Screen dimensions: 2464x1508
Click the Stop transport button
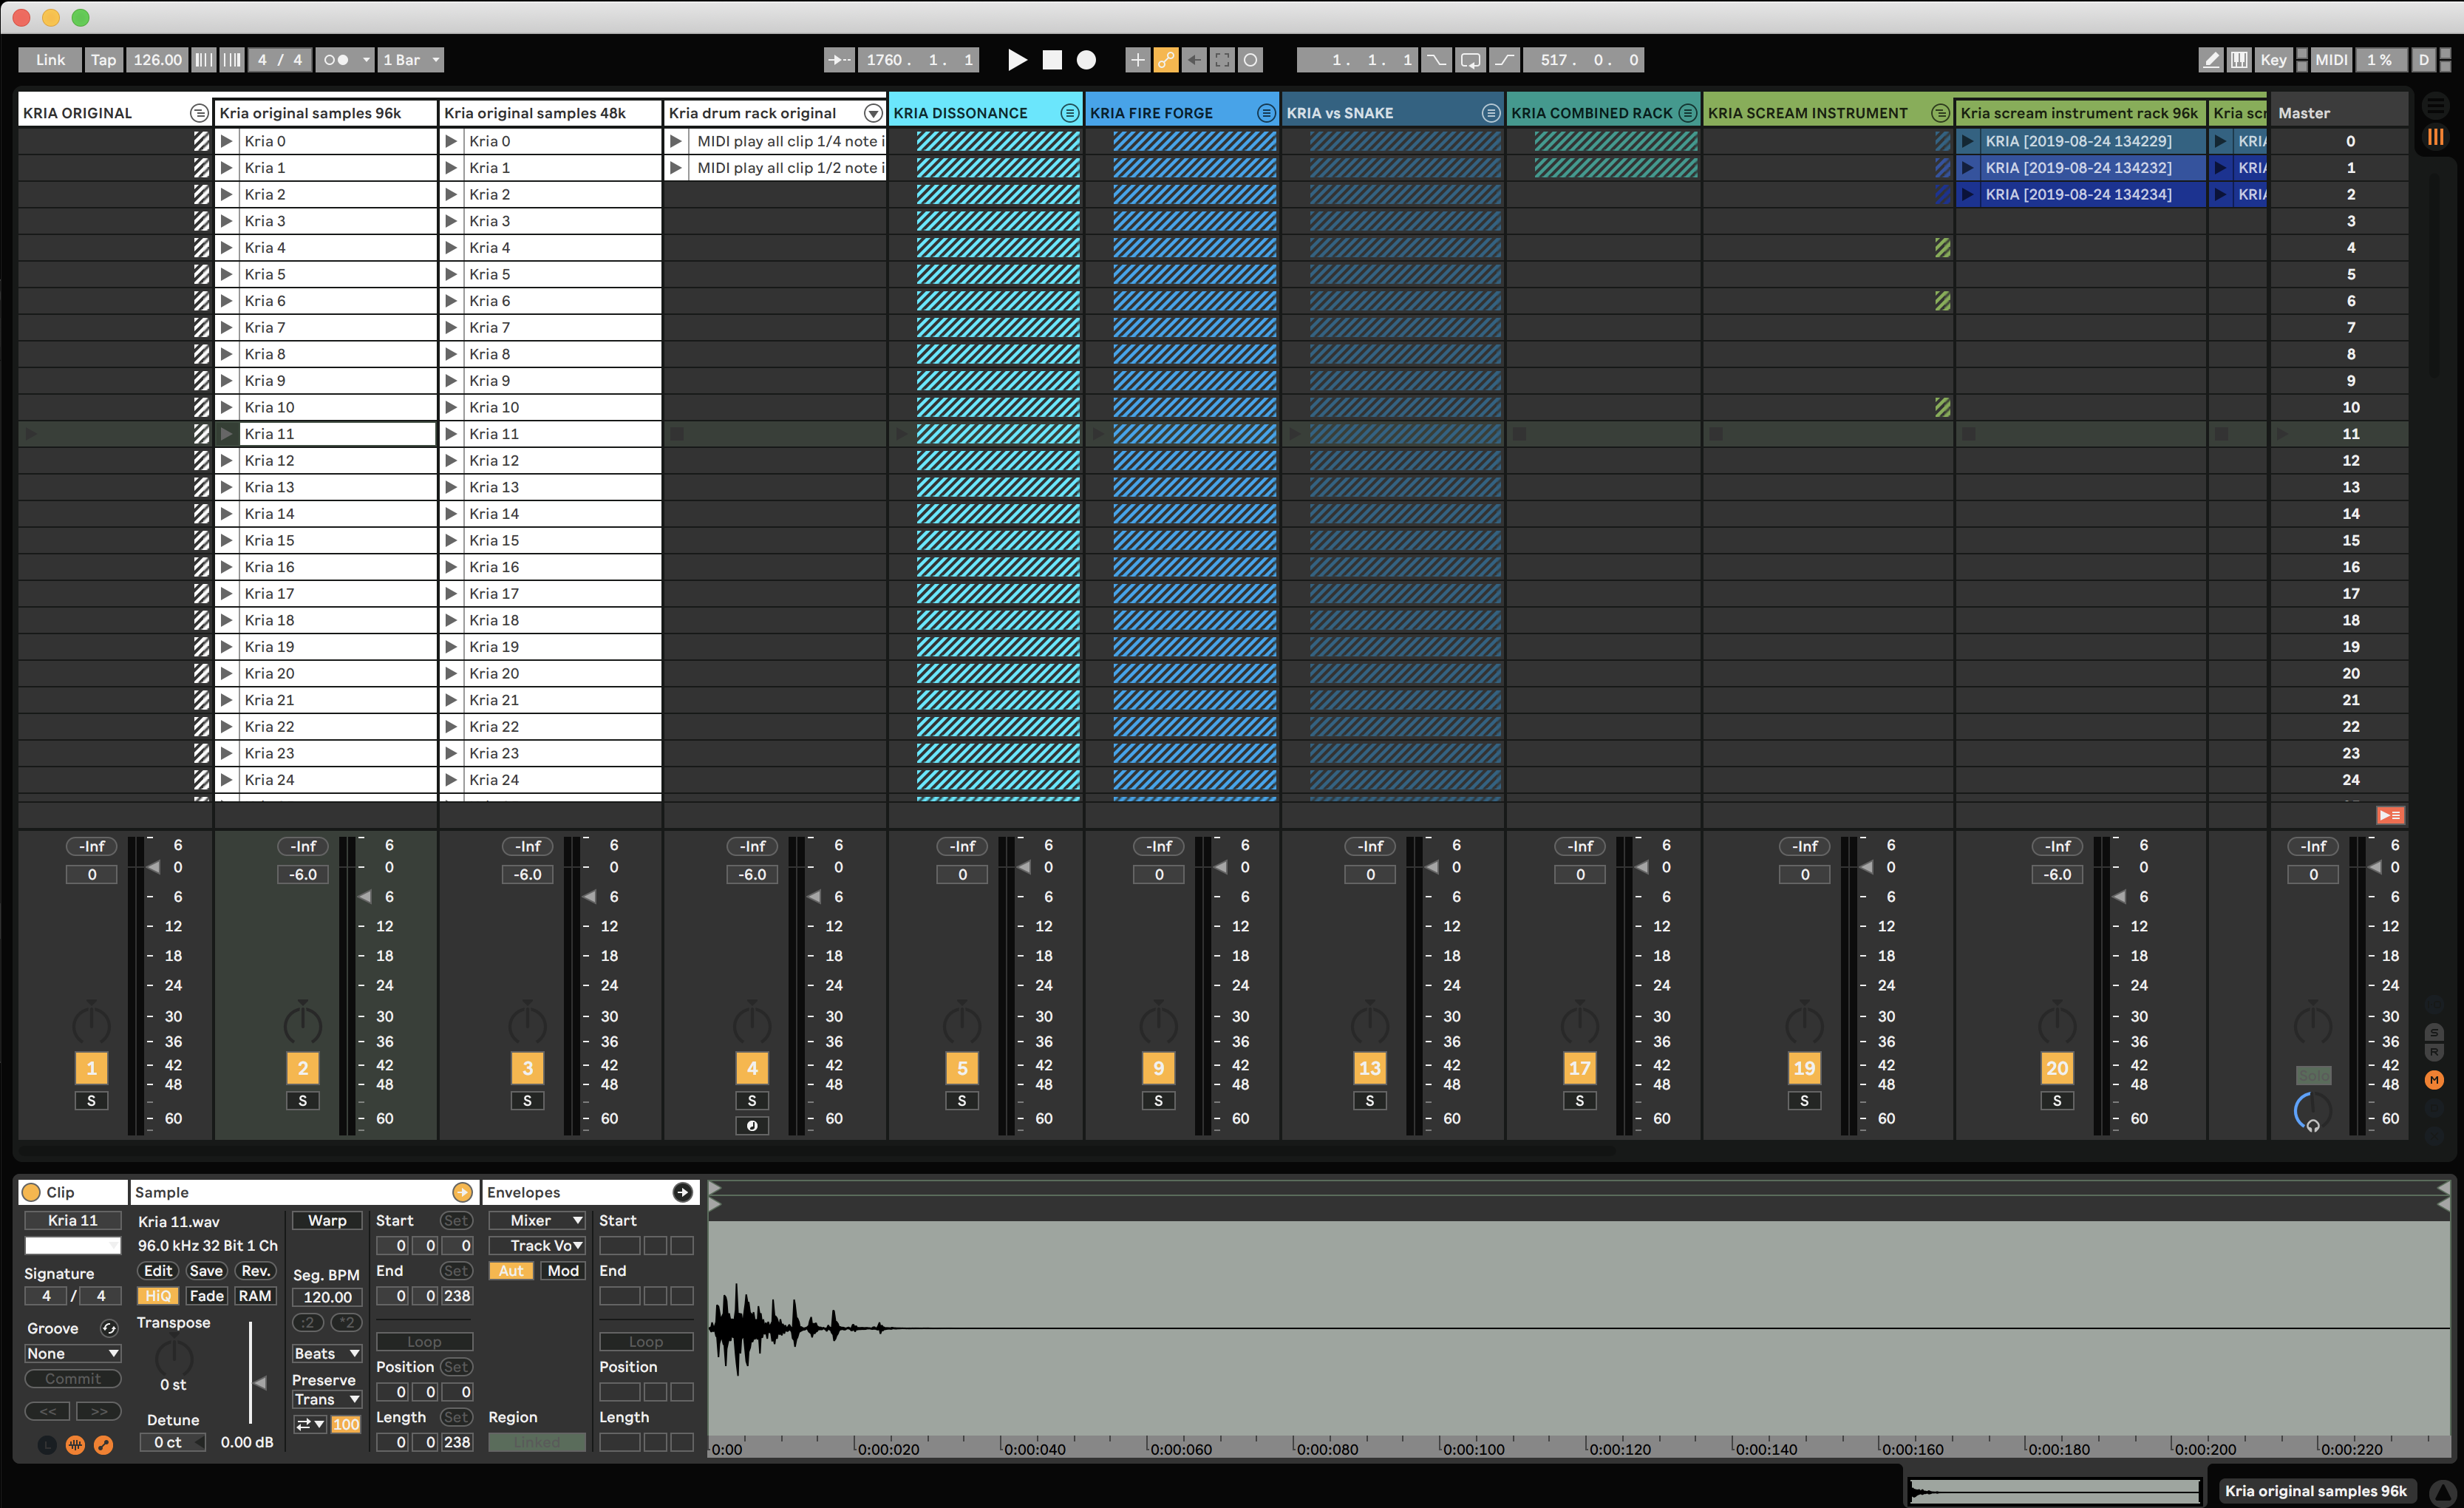[1052, 60]
